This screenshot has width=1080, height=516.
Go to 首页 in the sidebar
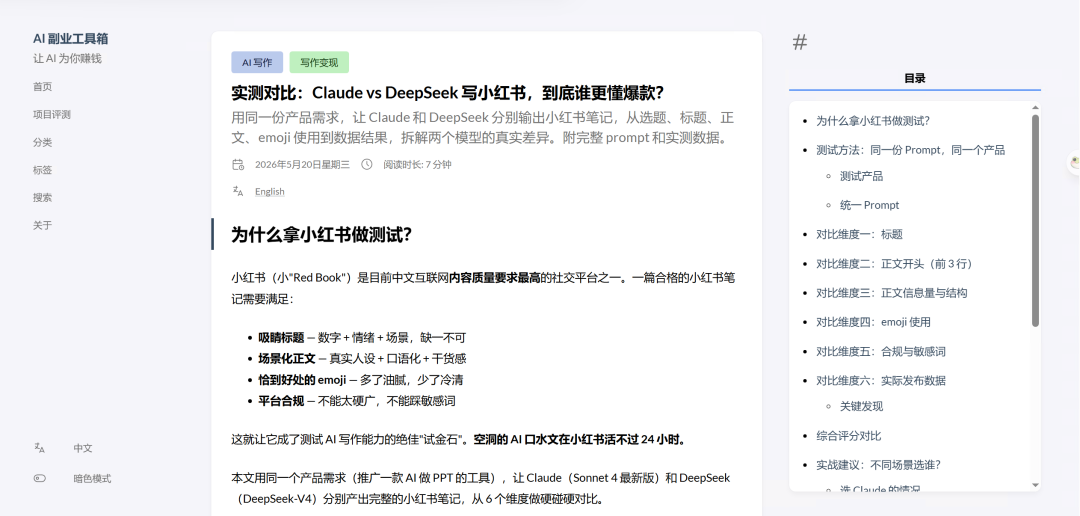[42, 87]
